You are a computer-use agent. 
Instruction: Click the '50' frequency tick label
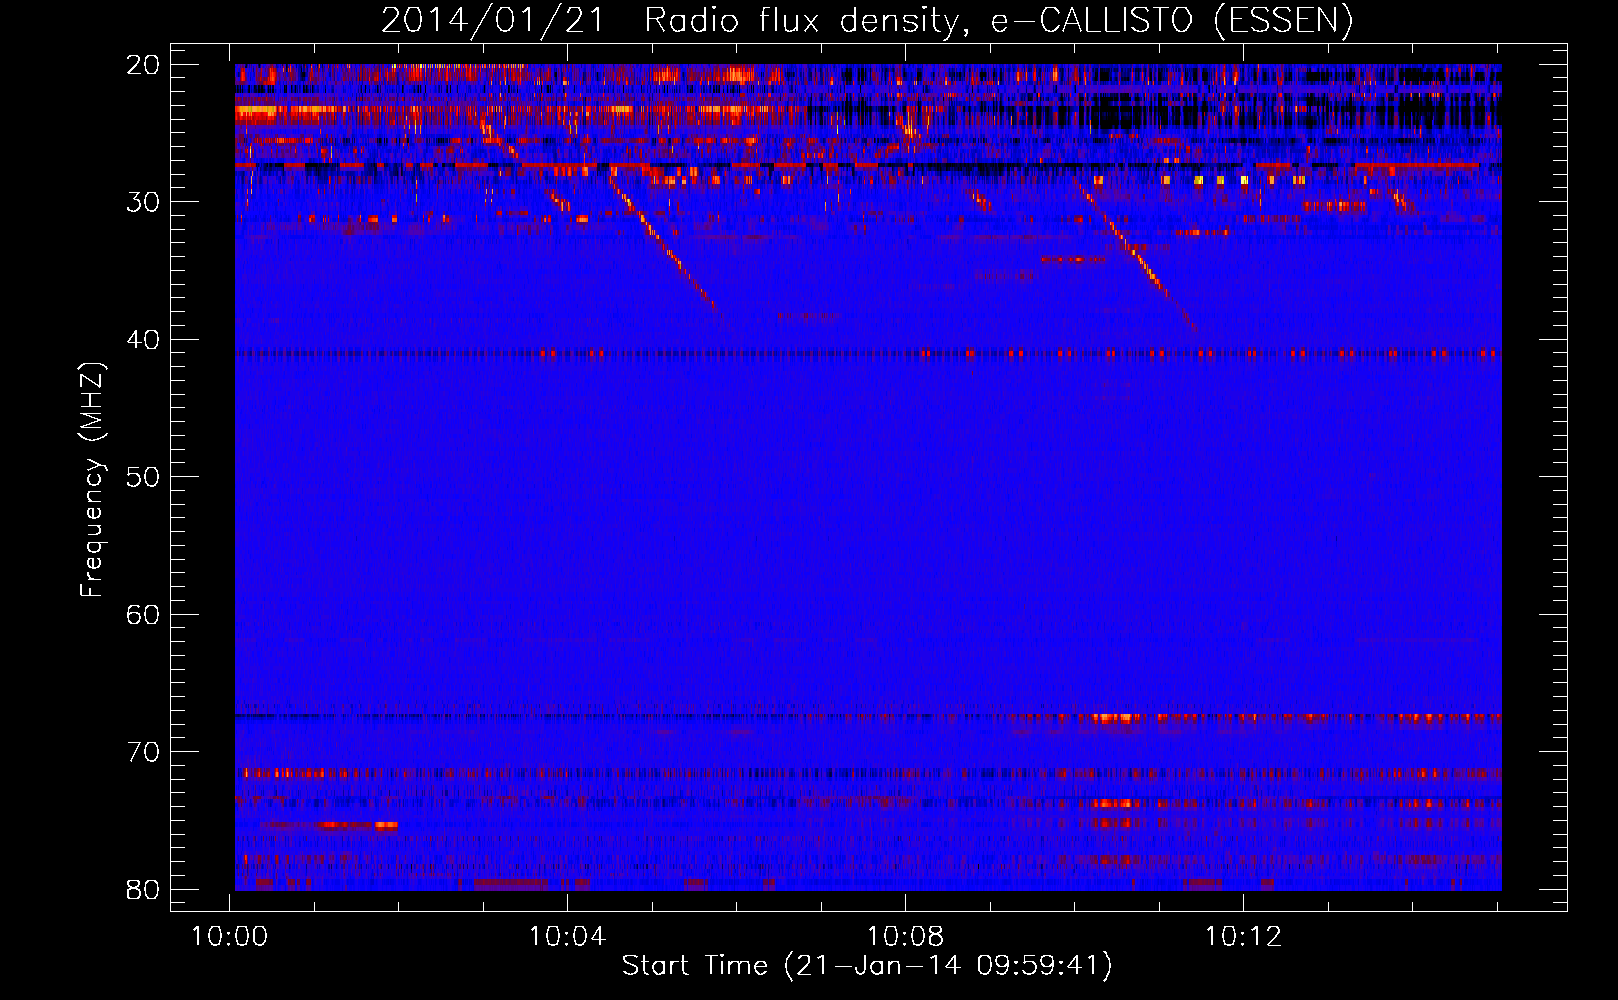(143, 477)
